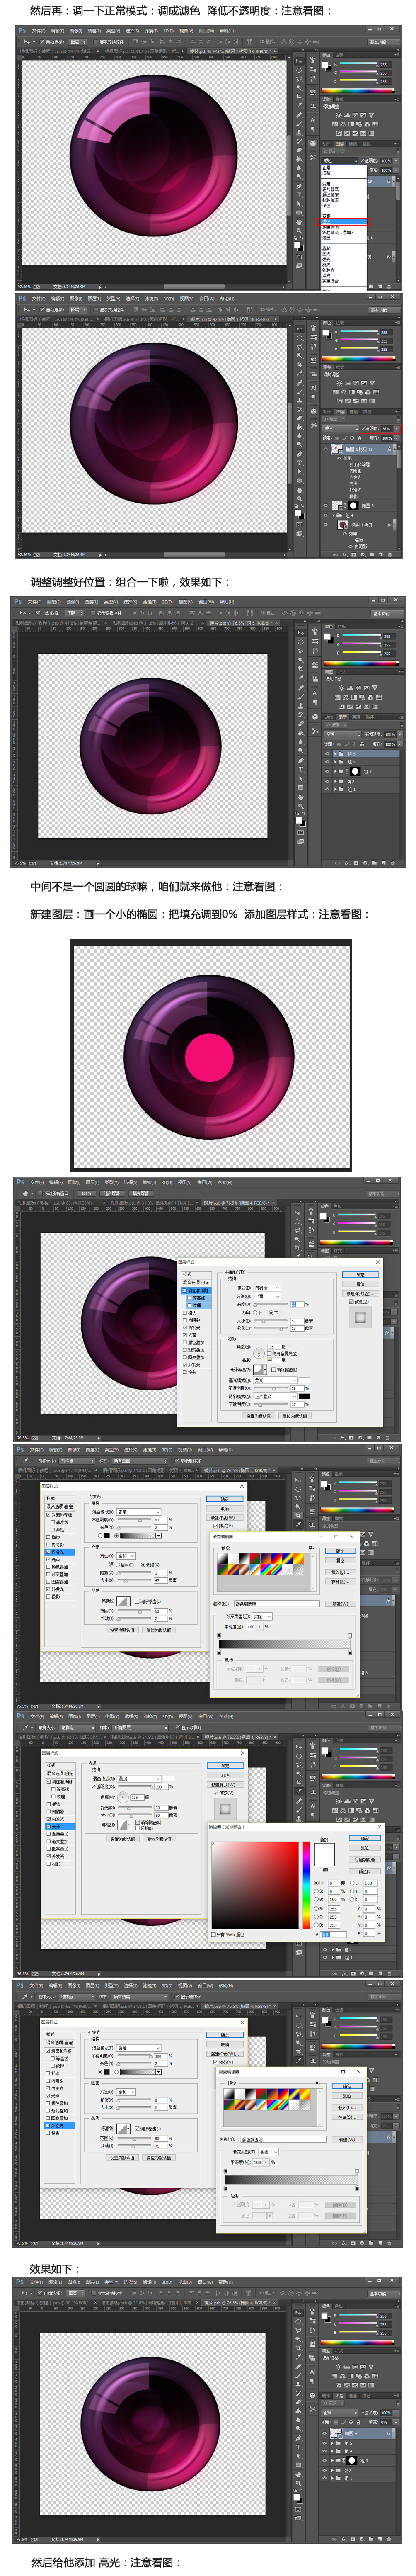Click 确定 in 内发光 screenshot's gradient editor
416x2576 pixels.
[x=341, y=1551]
